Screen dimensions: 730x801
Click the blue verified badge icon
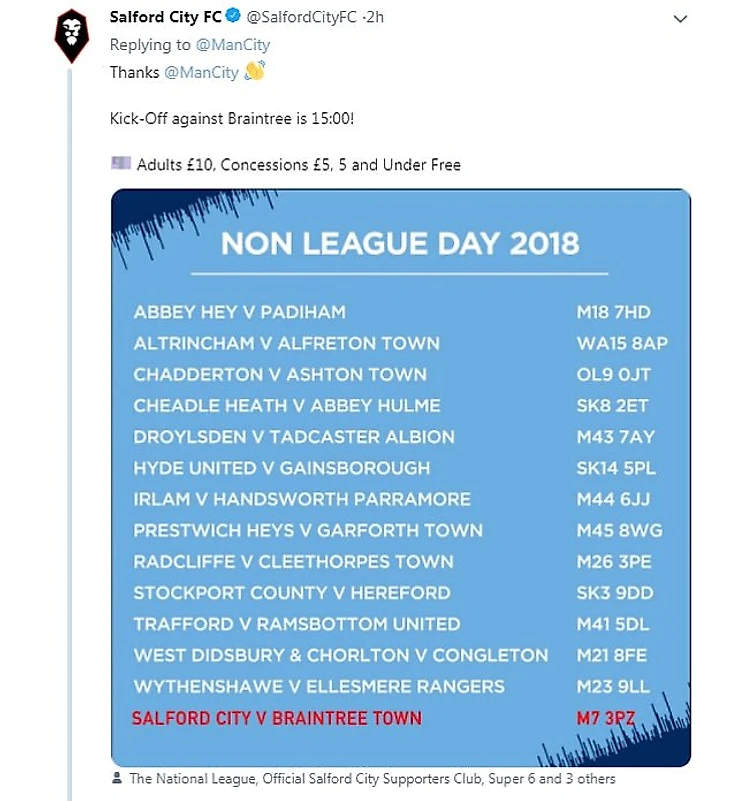tap(233, 16)
